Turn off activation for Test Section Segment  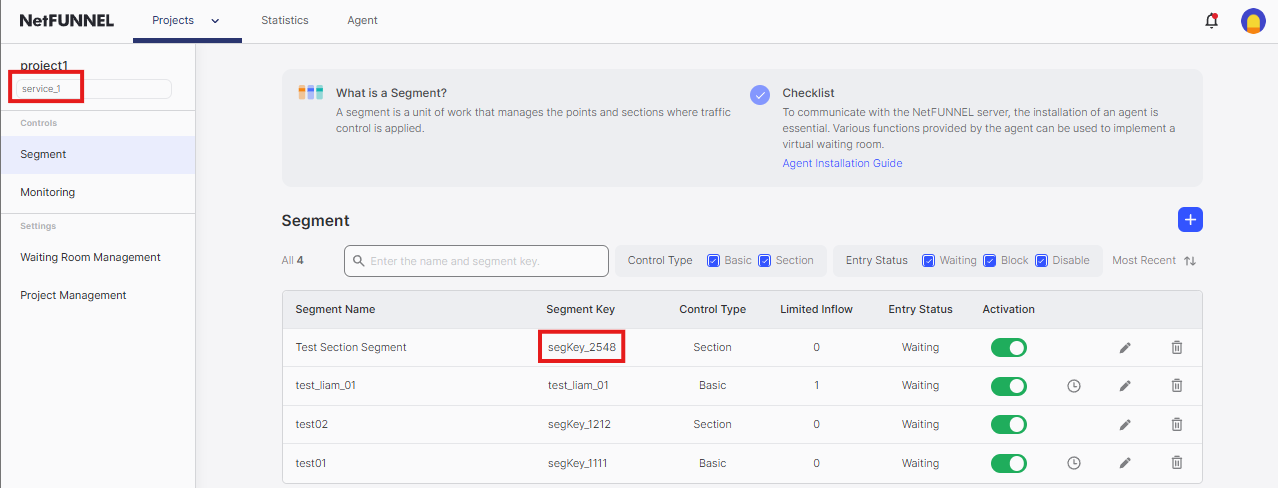tap(1008, 347)
